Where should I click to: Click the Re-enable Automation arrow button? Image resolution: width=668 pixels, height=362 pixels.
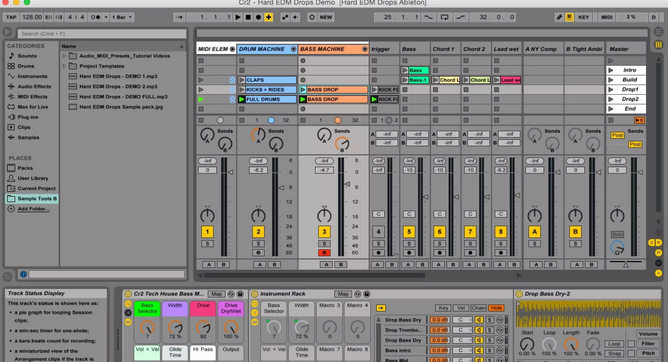tap(295, 17)
